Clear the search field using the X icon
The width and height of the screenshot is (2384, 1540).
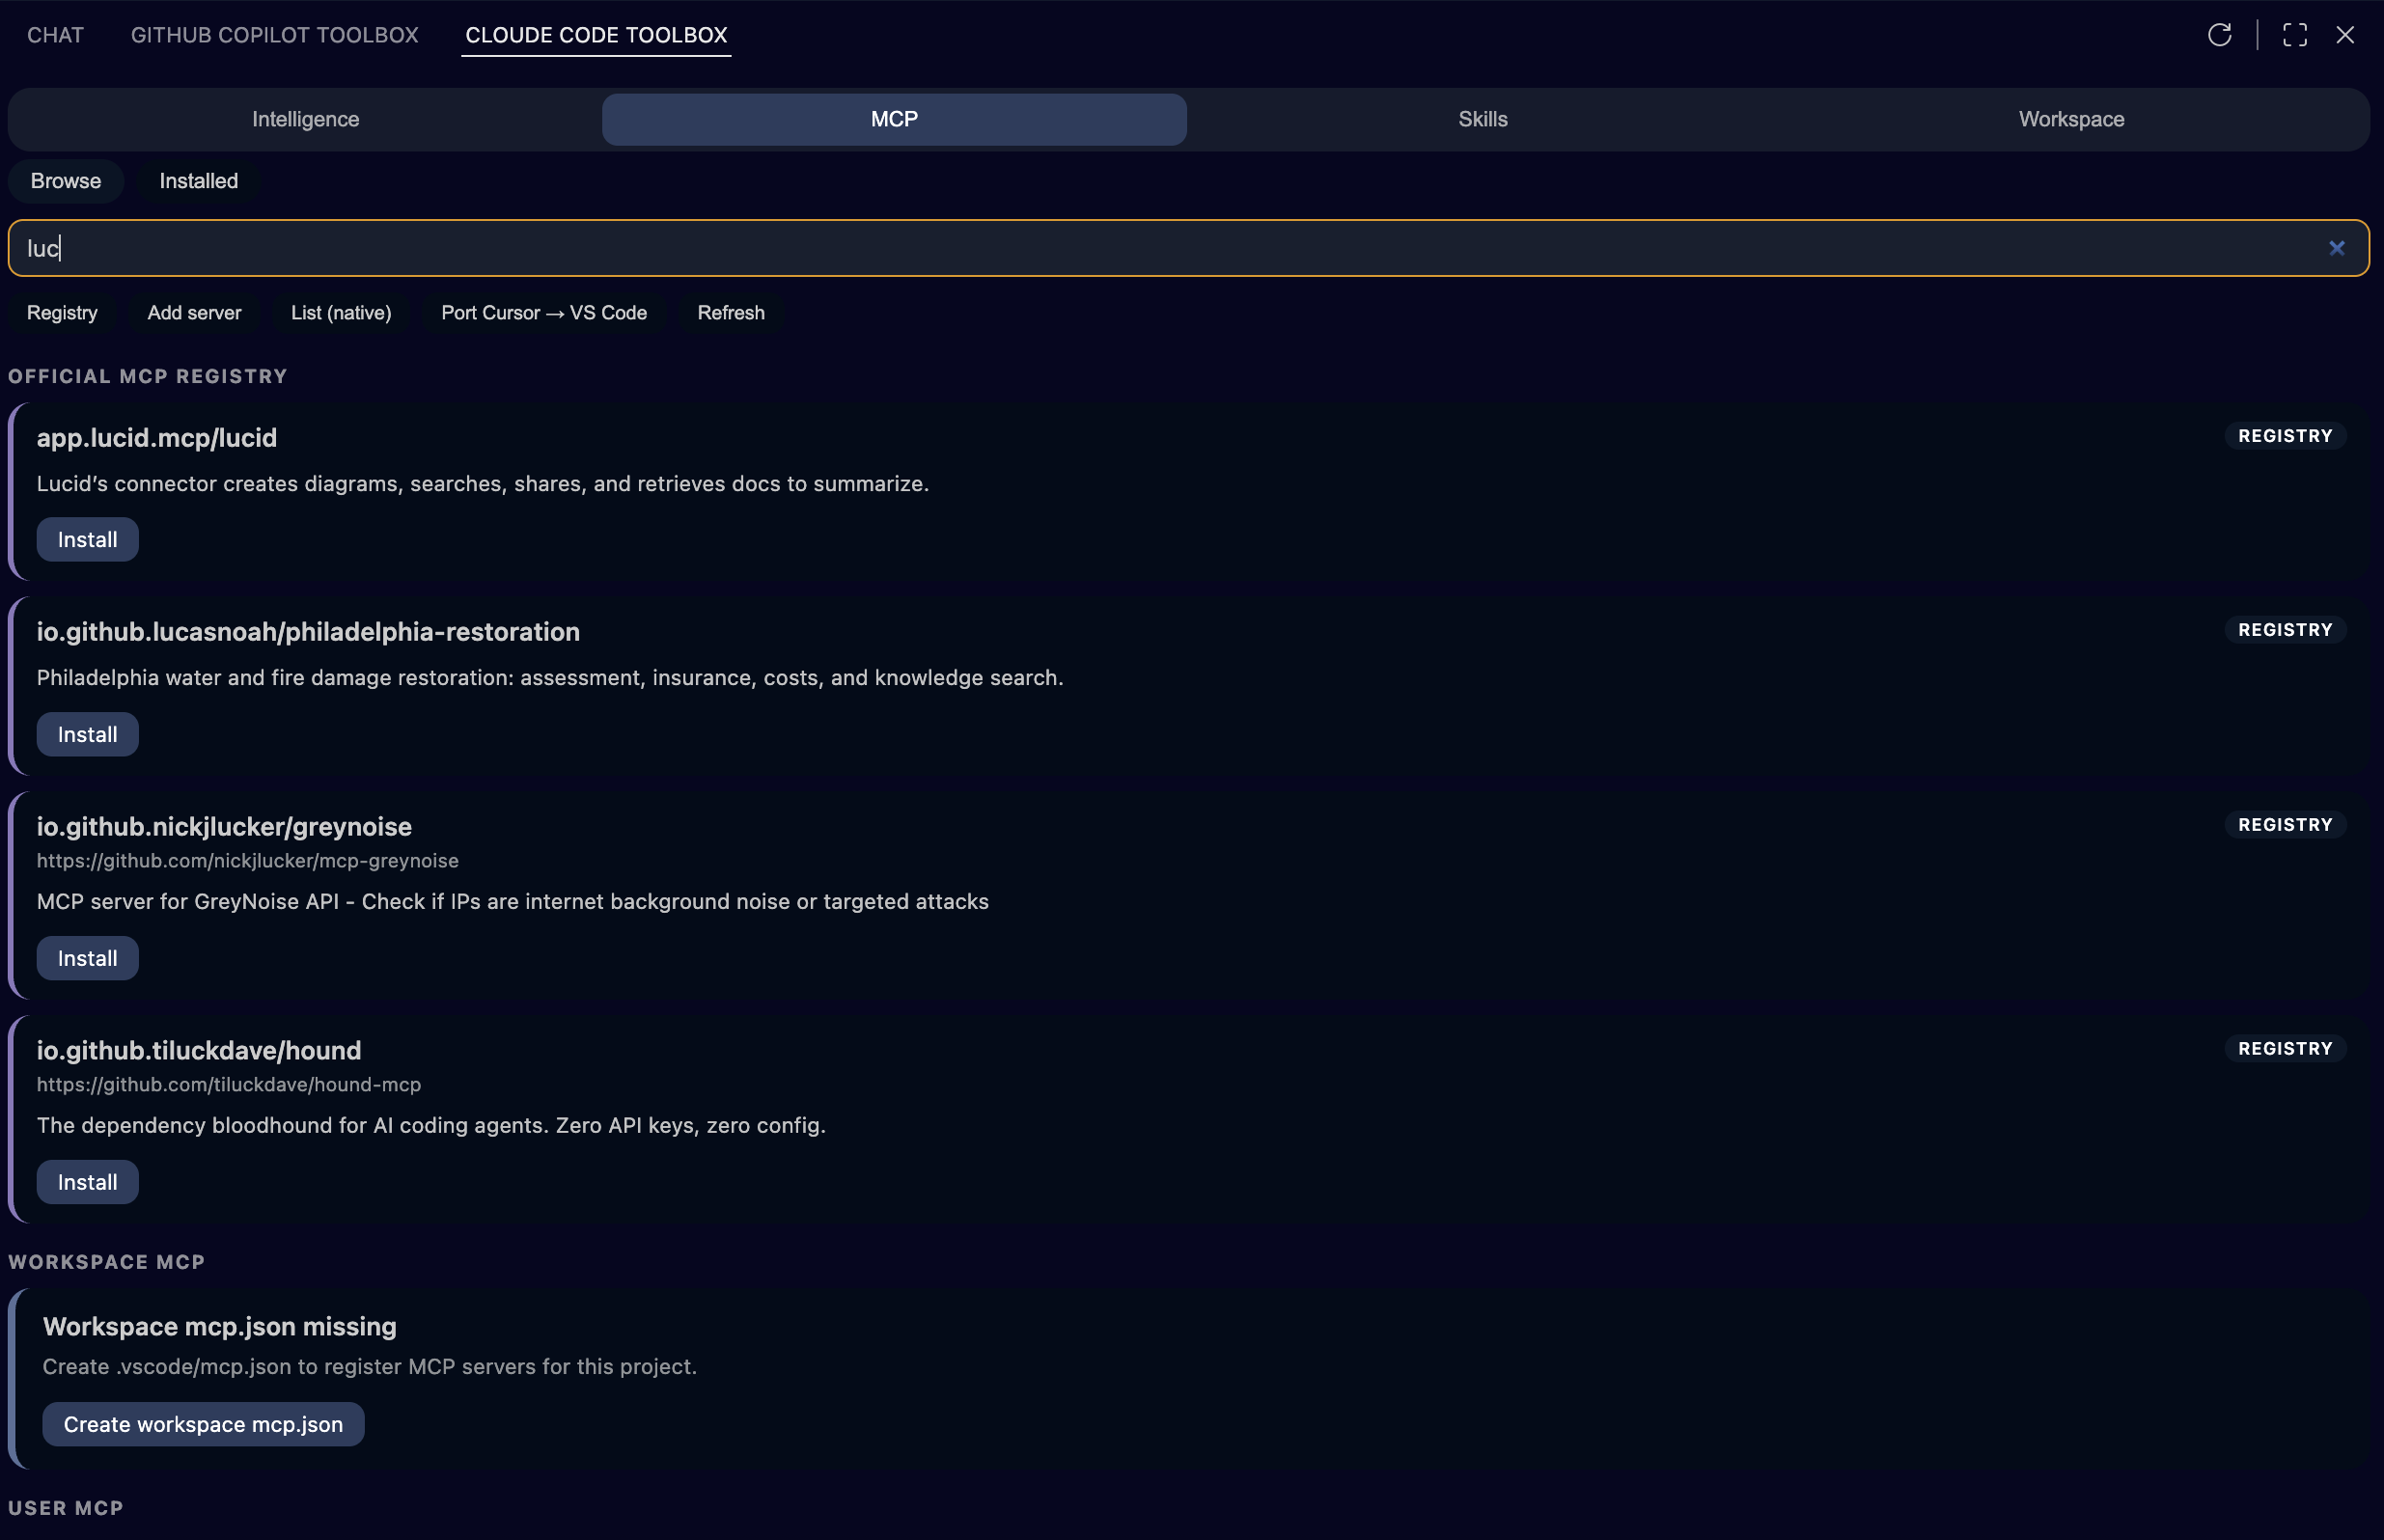tap(2337, 248)
